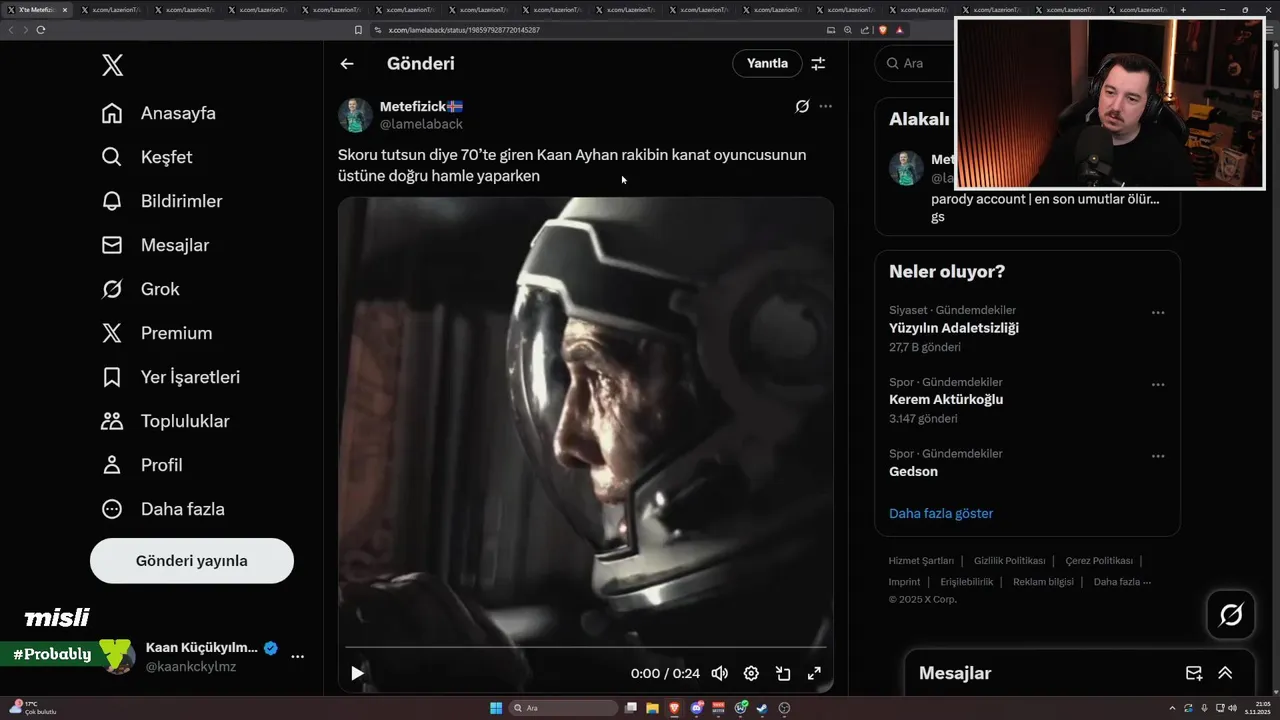Click the X logo in sidebar
This screenshot has width=1280, height=720.
[x=112, y=66]
